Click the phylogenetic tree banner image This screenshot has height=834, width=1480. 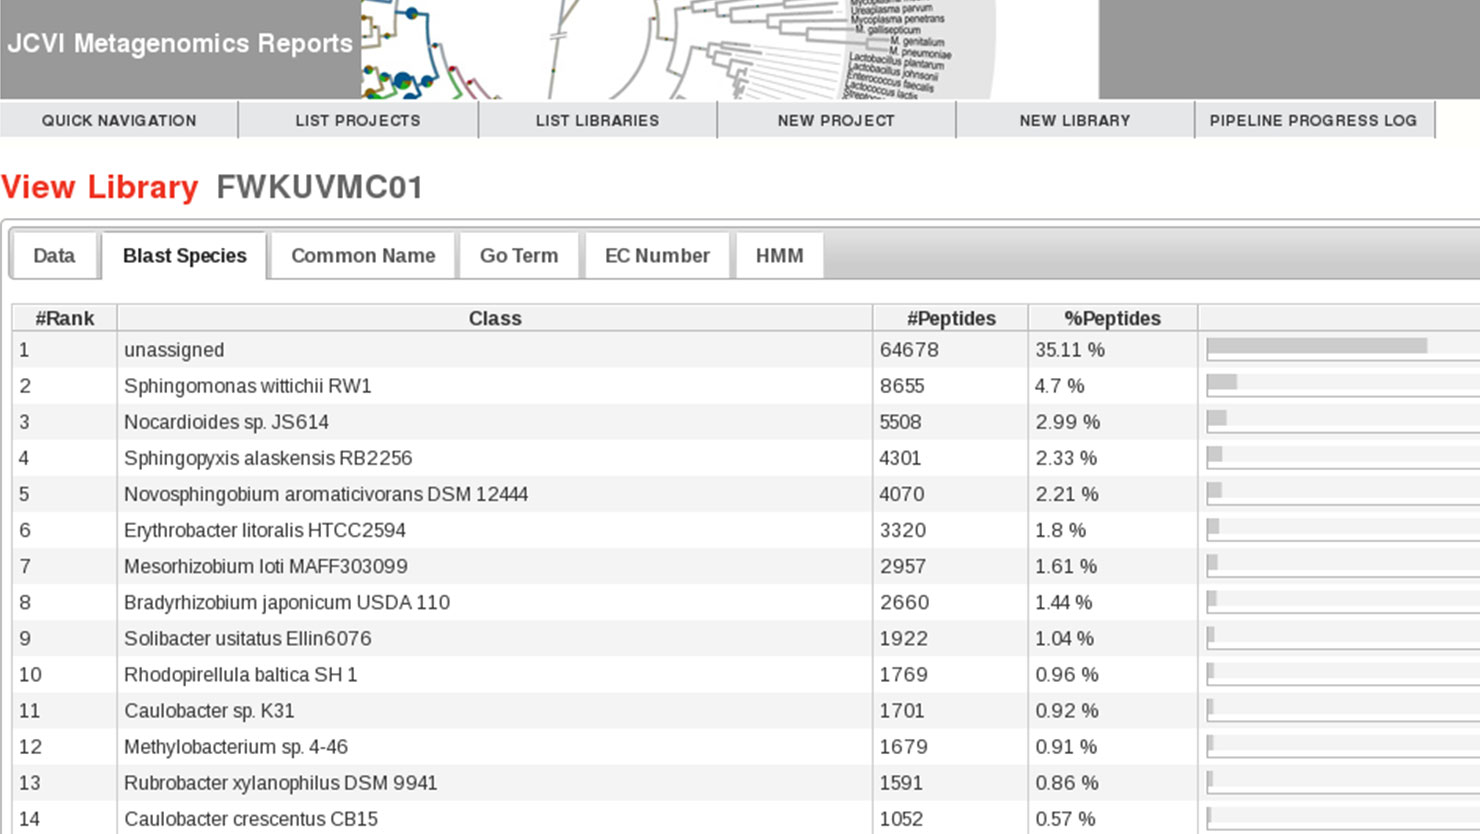(x=680, y=50)
